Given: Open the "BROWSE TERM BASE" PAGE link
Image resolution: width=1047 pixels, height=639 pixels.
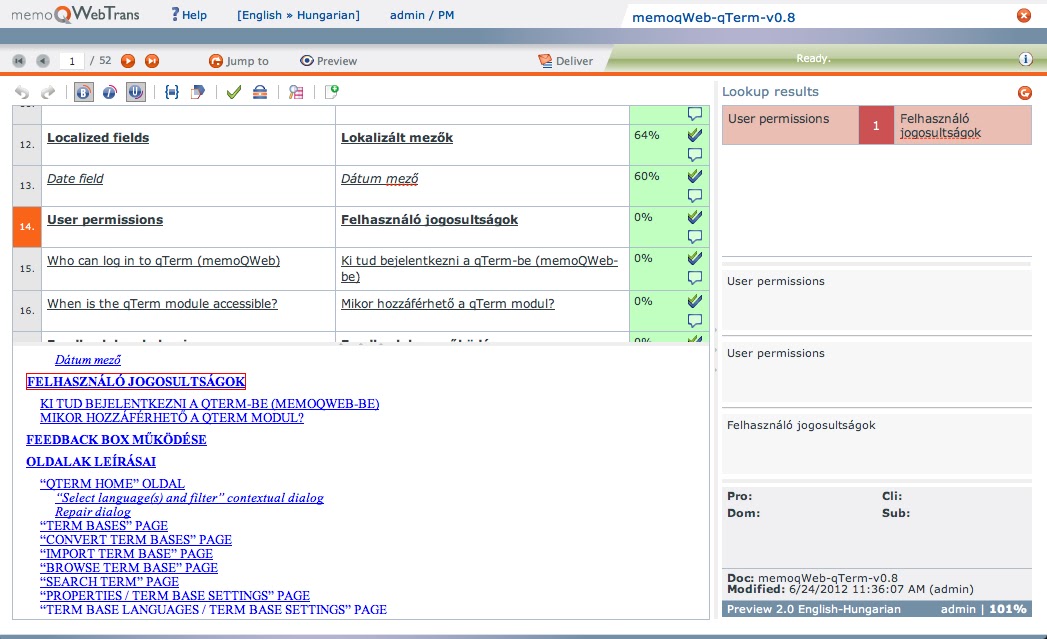Looking at the screenshot, I should click(129, 568).
